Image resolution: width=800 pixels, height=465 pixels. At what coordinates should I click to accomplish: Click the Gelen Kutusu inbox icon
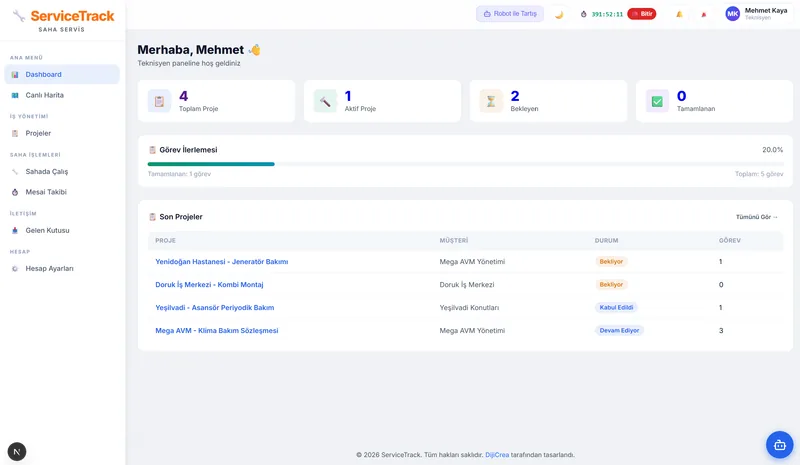(x=15, y=230)
